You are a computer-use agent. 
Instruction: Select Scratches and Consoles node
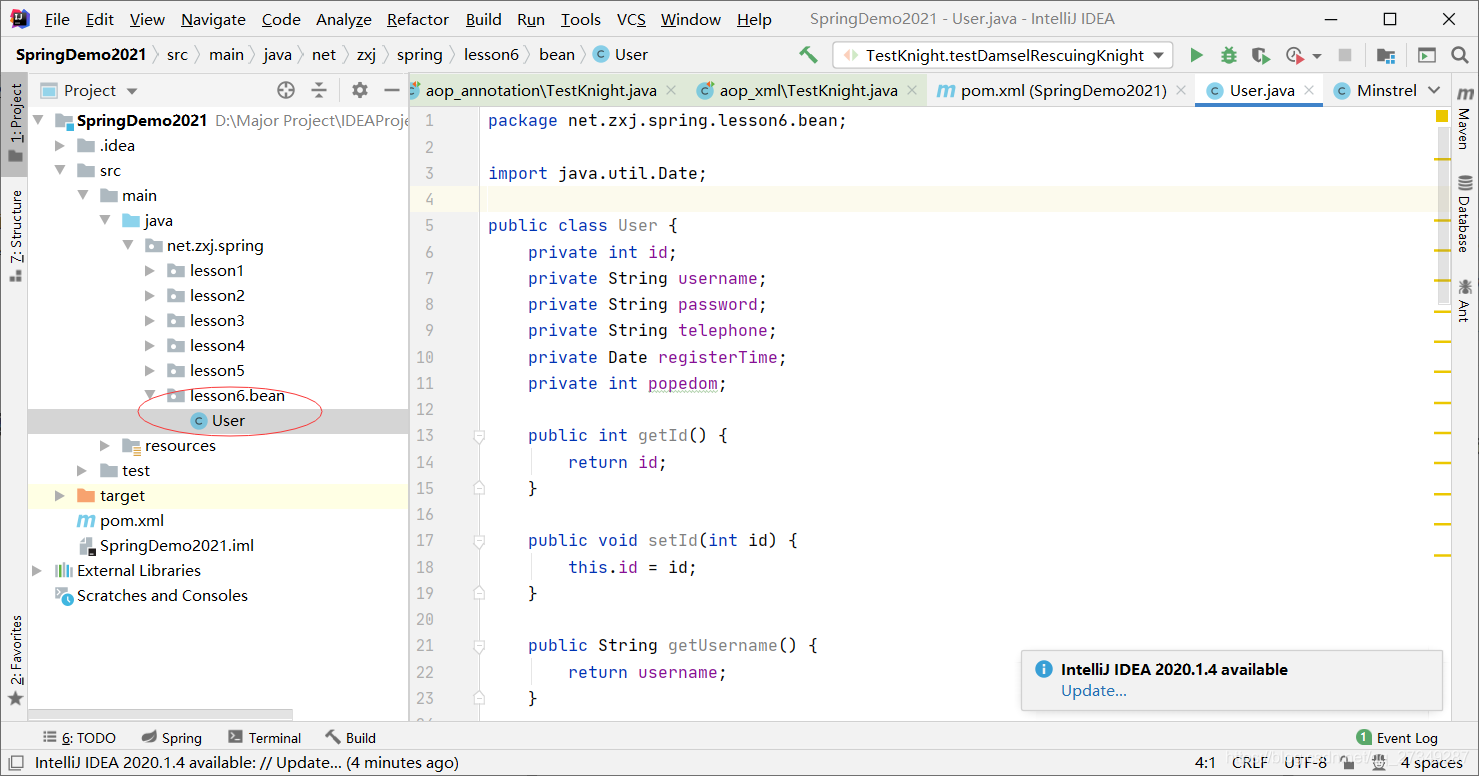pos(162,595)
